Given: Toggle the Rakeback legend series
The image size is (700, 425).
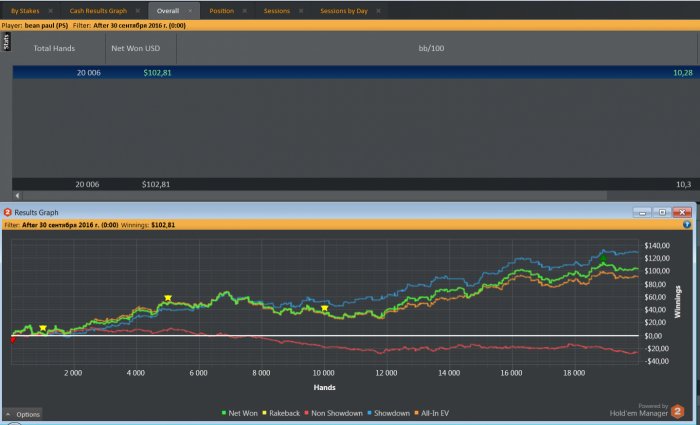Looking at the screenshot, I should pyautogui.click(x=282, y=411).
